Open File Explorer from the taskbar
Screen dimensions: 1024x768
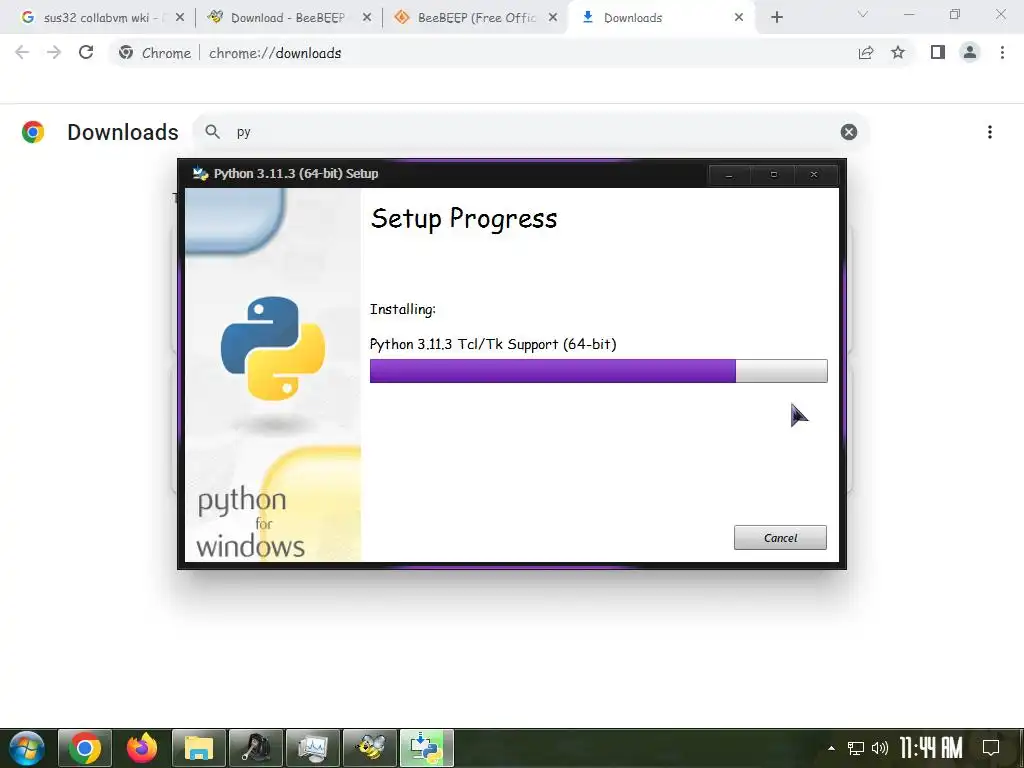199,748
